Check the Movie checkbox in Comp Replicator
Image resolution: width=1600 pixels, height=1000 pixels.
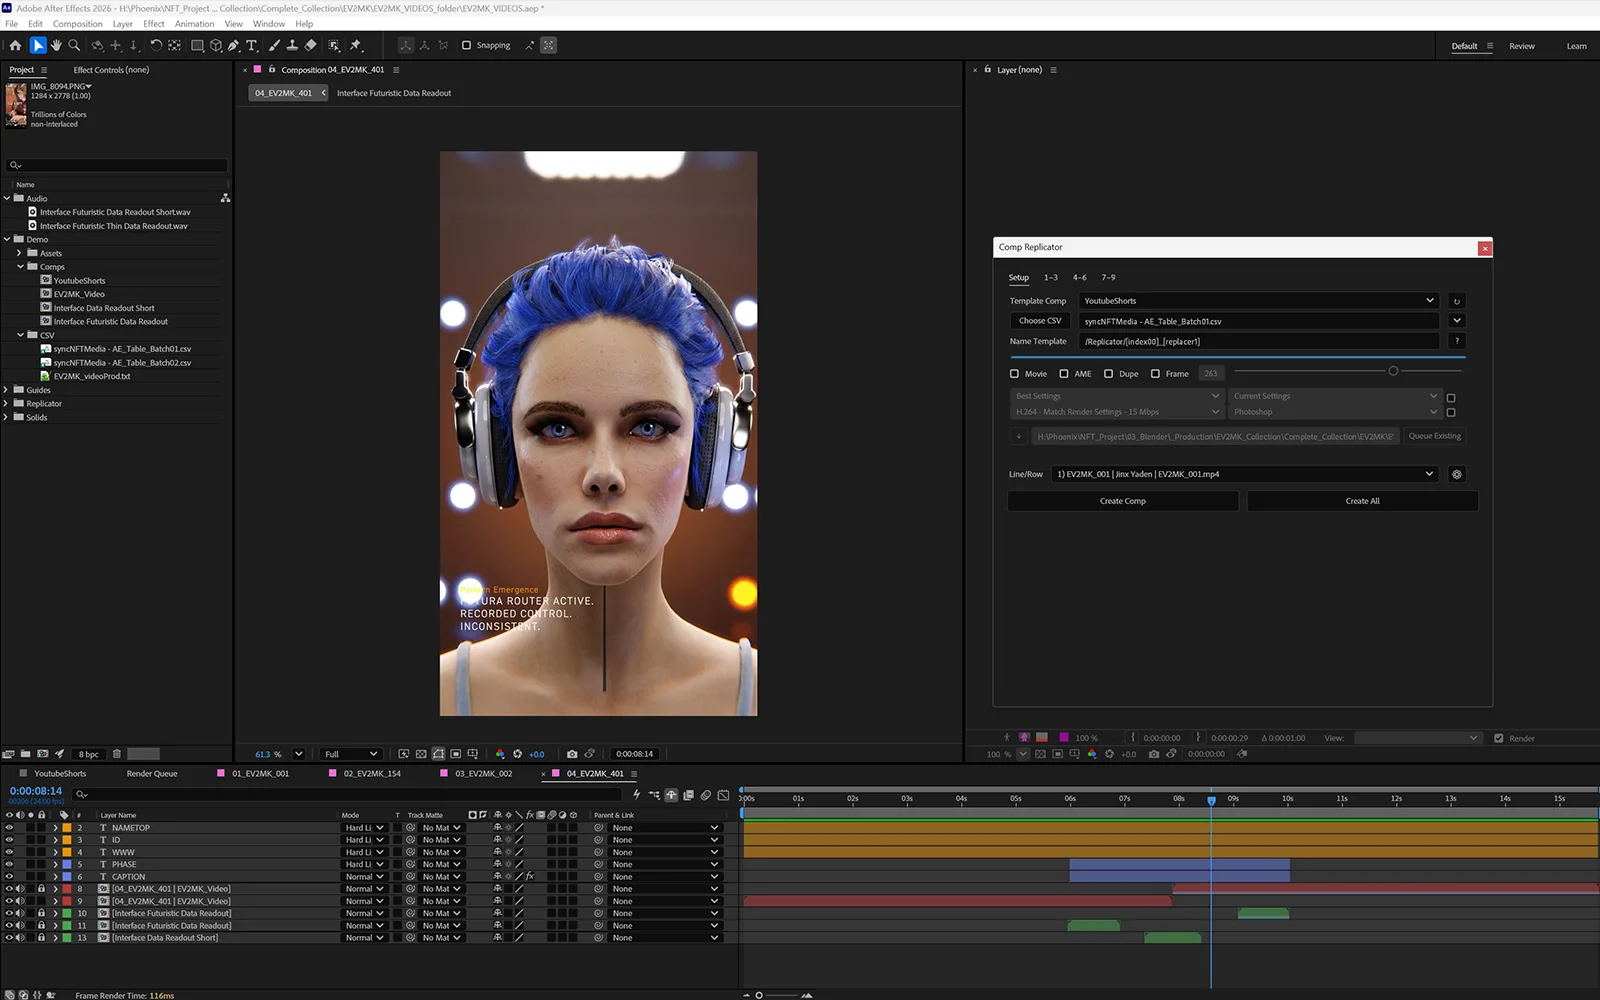click(x=1014, y=374)
